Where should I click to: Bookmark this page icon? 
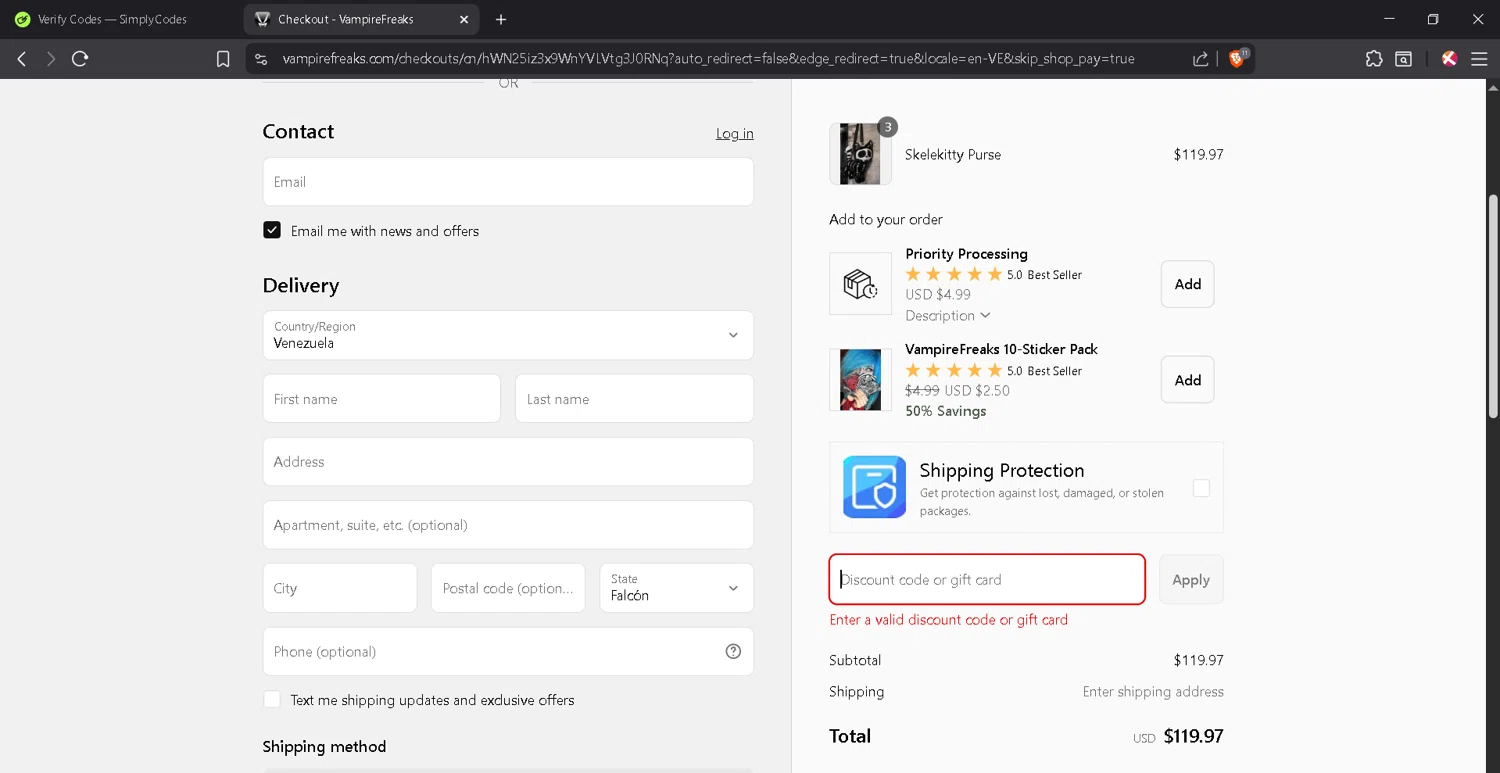pos(223,59)
